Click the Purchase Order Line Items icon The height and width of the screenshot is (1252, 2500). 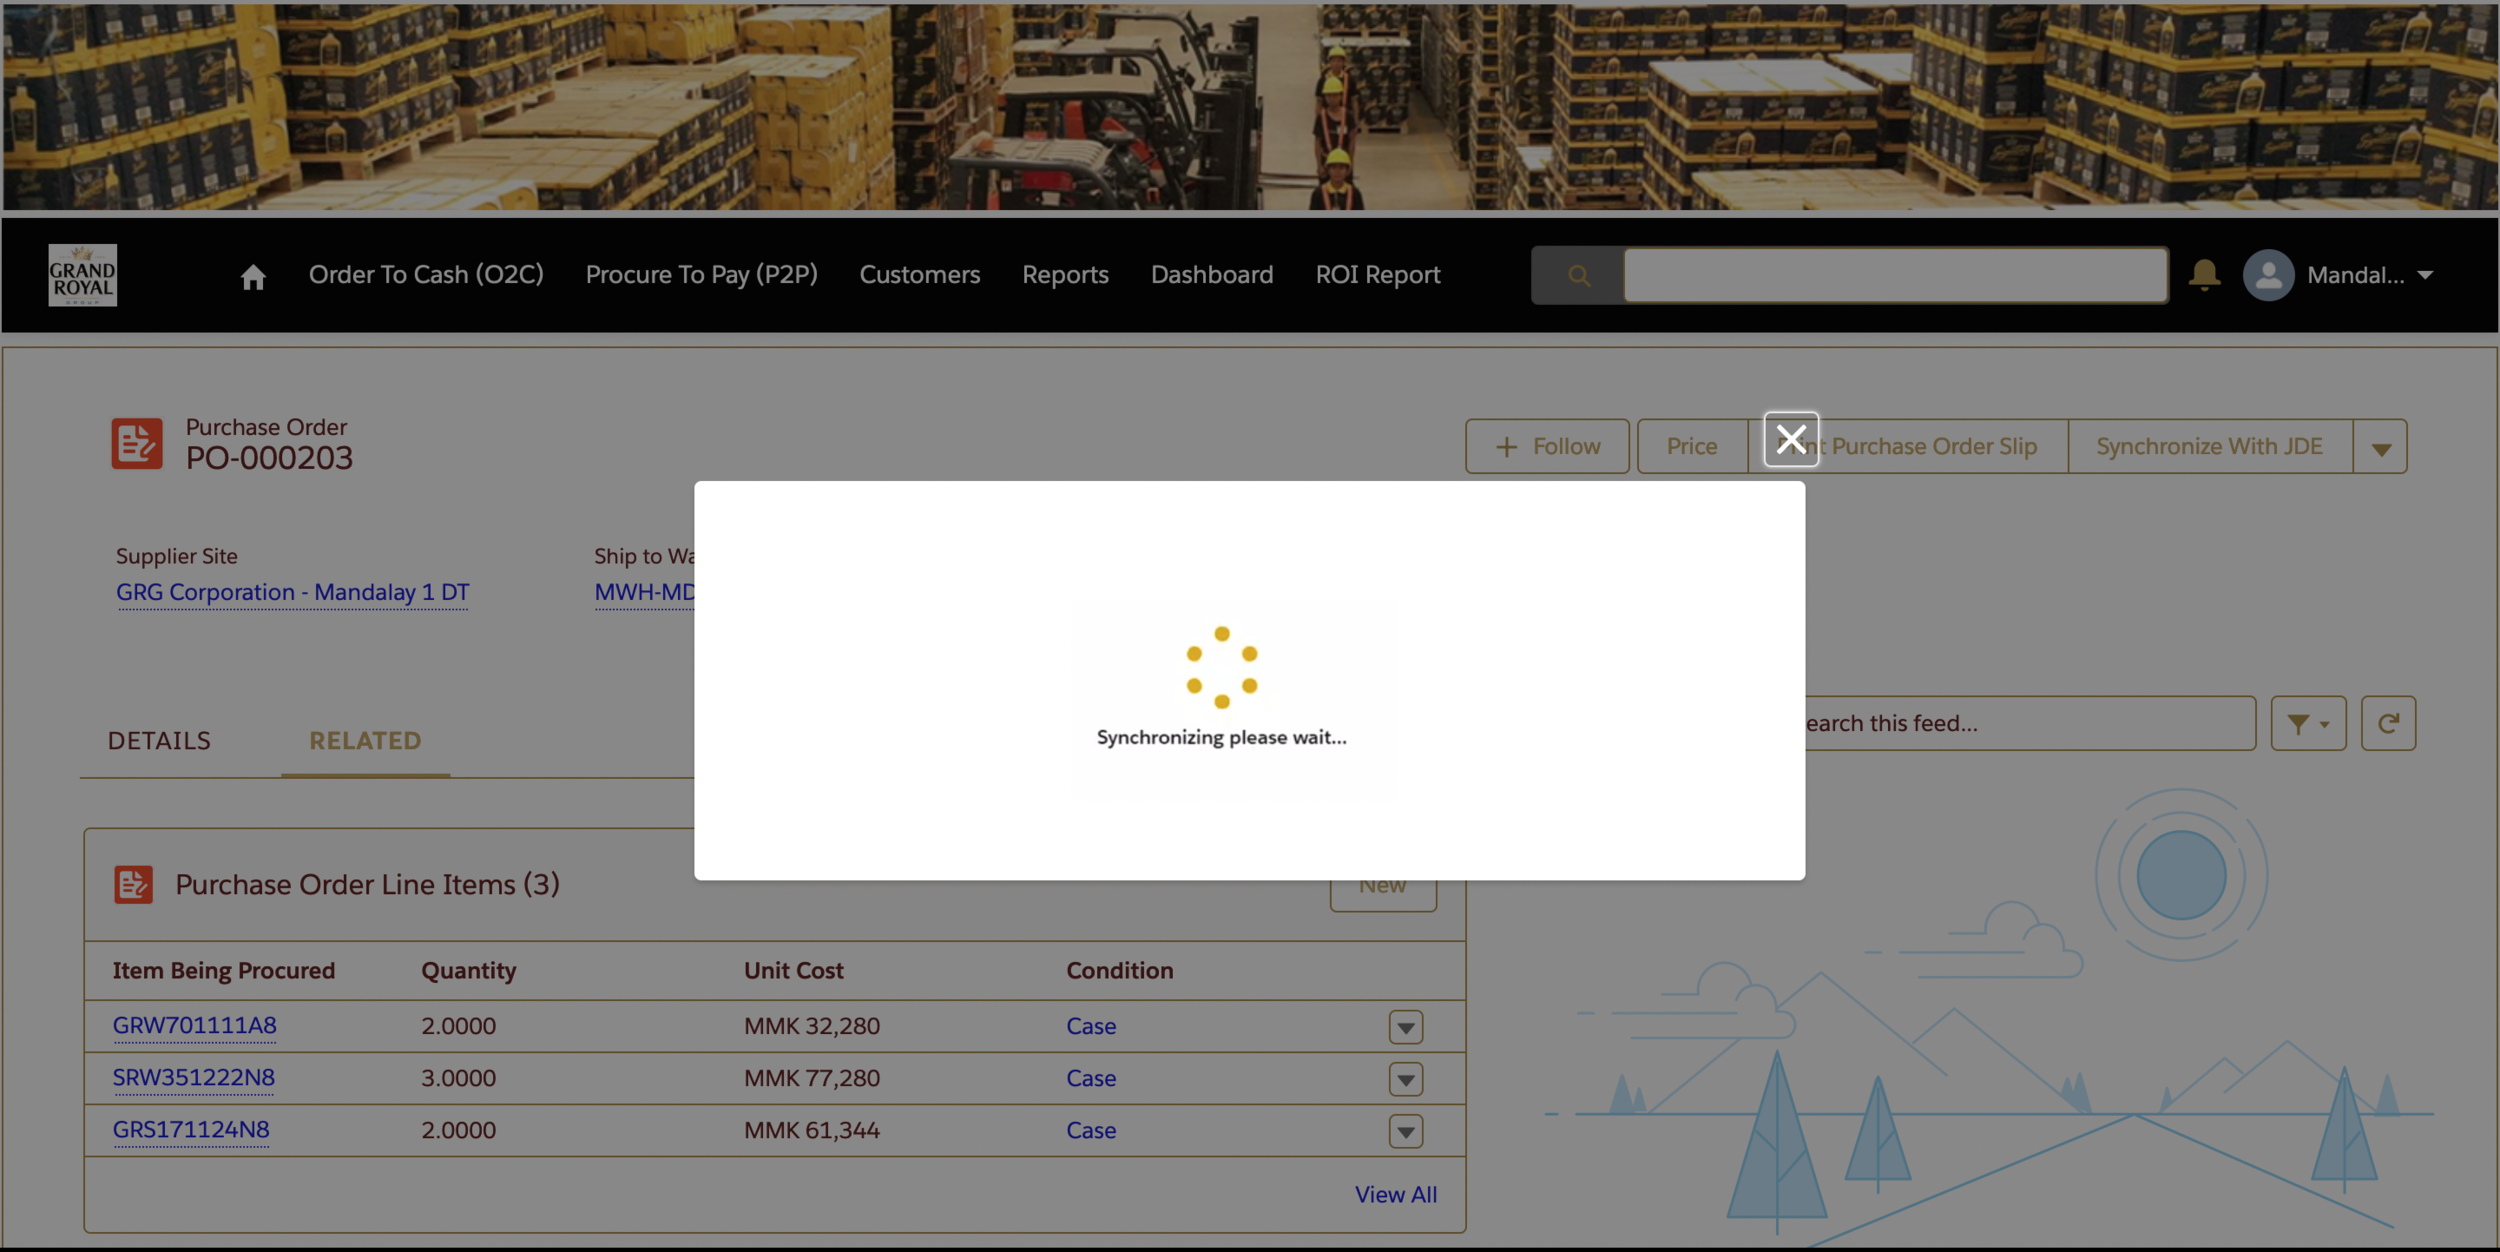coord(133,884)
